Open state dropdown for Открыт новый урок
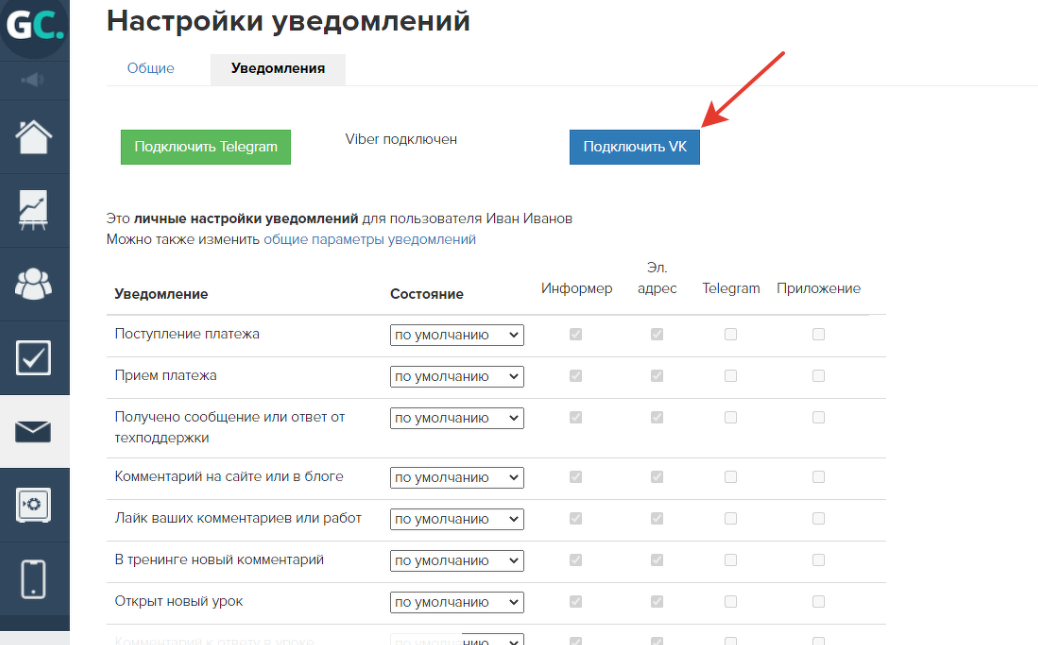The width and height of the screenshot is (1038, 645). 457,603
